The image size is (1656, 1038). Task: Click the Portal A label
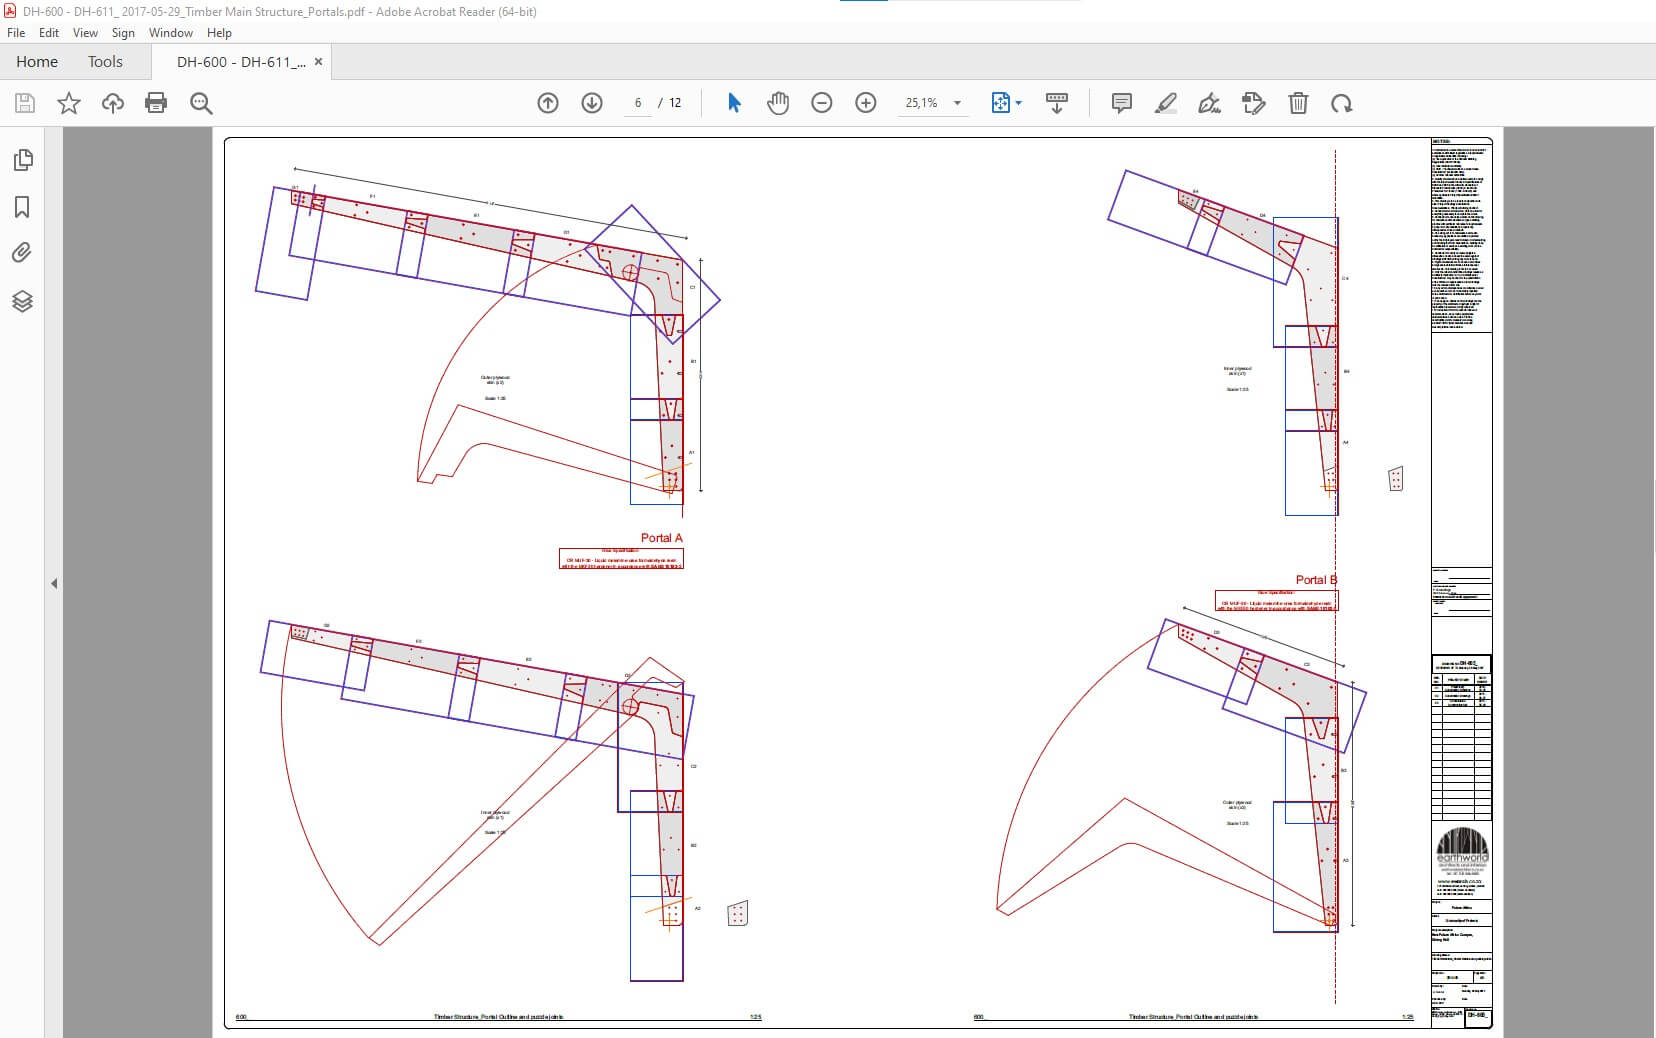[662, 538]
